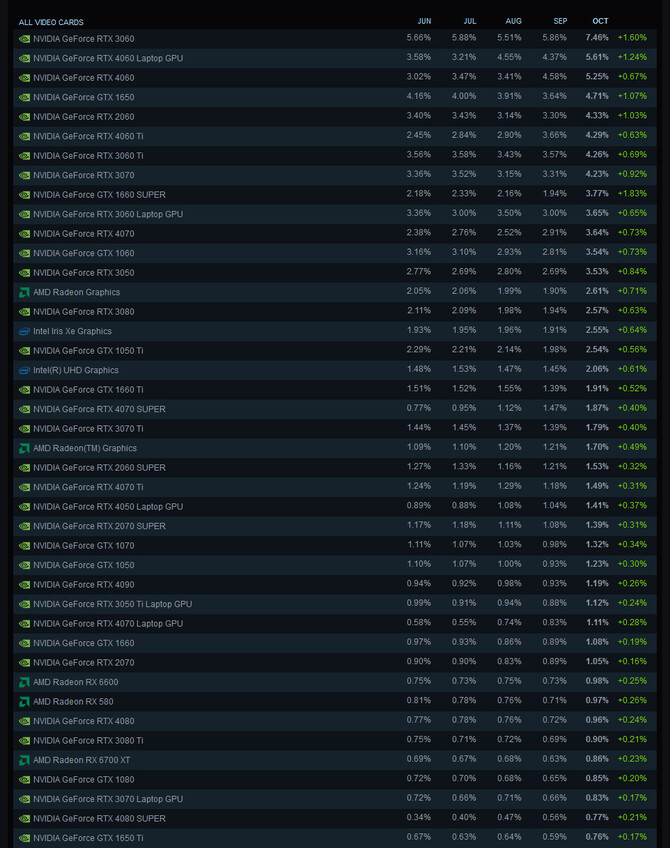This screenshot has width=670, height=848.
Task: Select the NVIDIA GeForce GTX 1660 Ti name
Action: [x=88, y=390]
